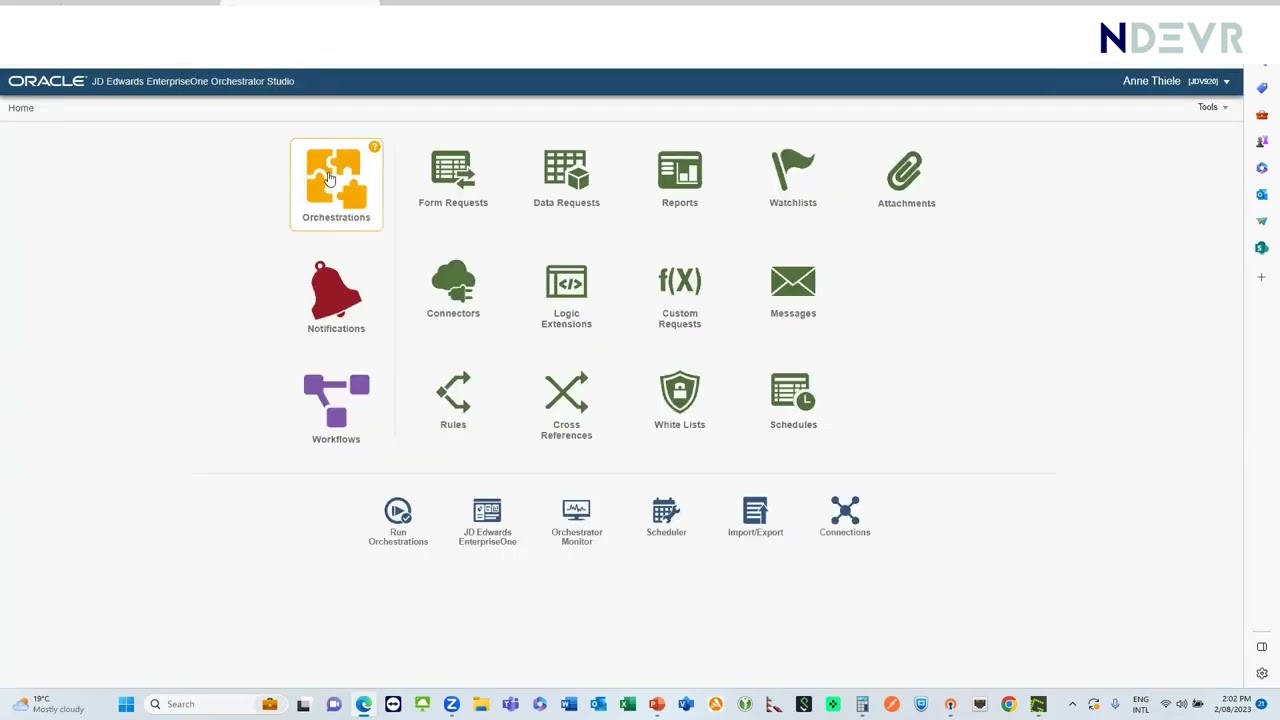Open Connectors cloud icon
This screenshot has width=1280, height=720.
(x=453, y=290)
